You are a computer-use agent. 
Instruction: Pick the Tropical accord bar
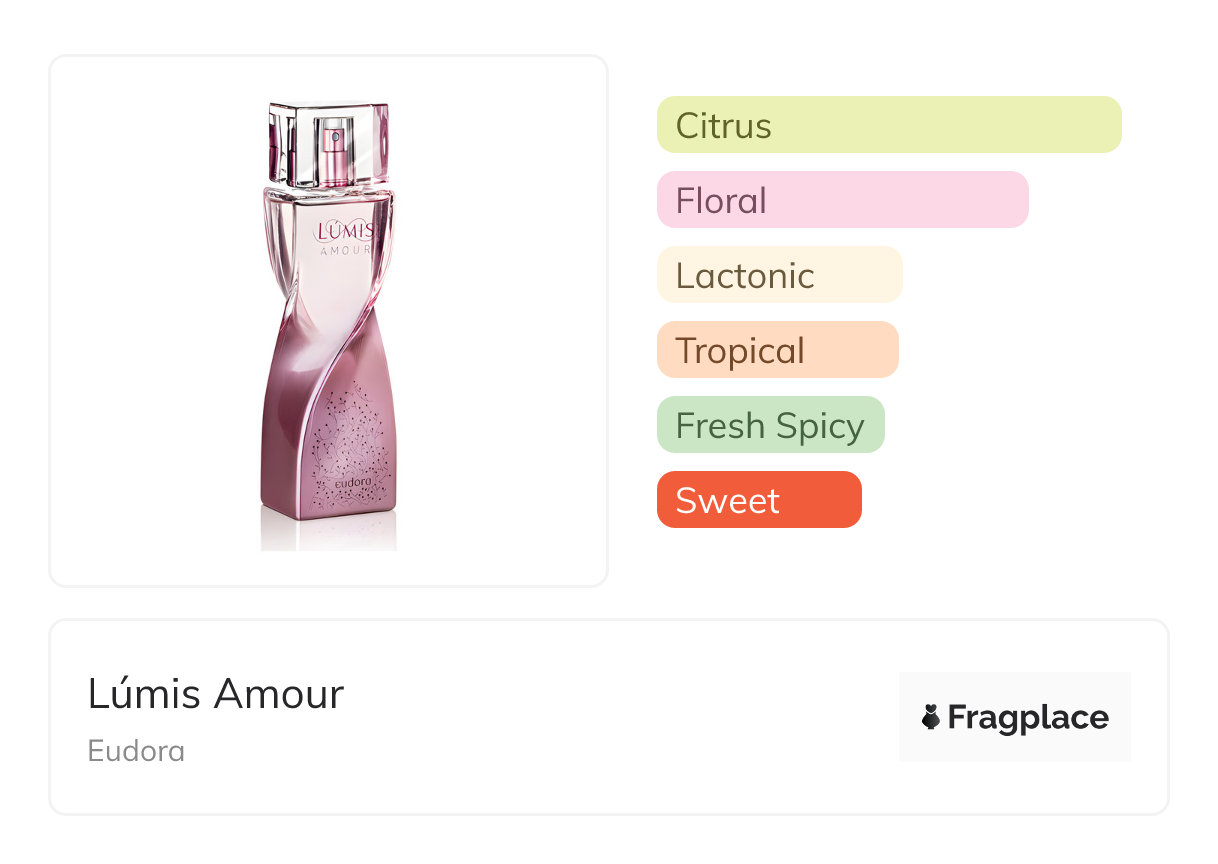[777, 350]
